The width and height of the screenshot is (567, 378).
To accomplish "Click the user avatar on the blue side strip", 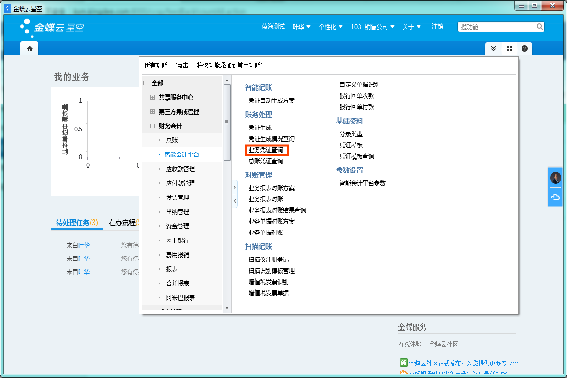I will (x=555, y=178).
